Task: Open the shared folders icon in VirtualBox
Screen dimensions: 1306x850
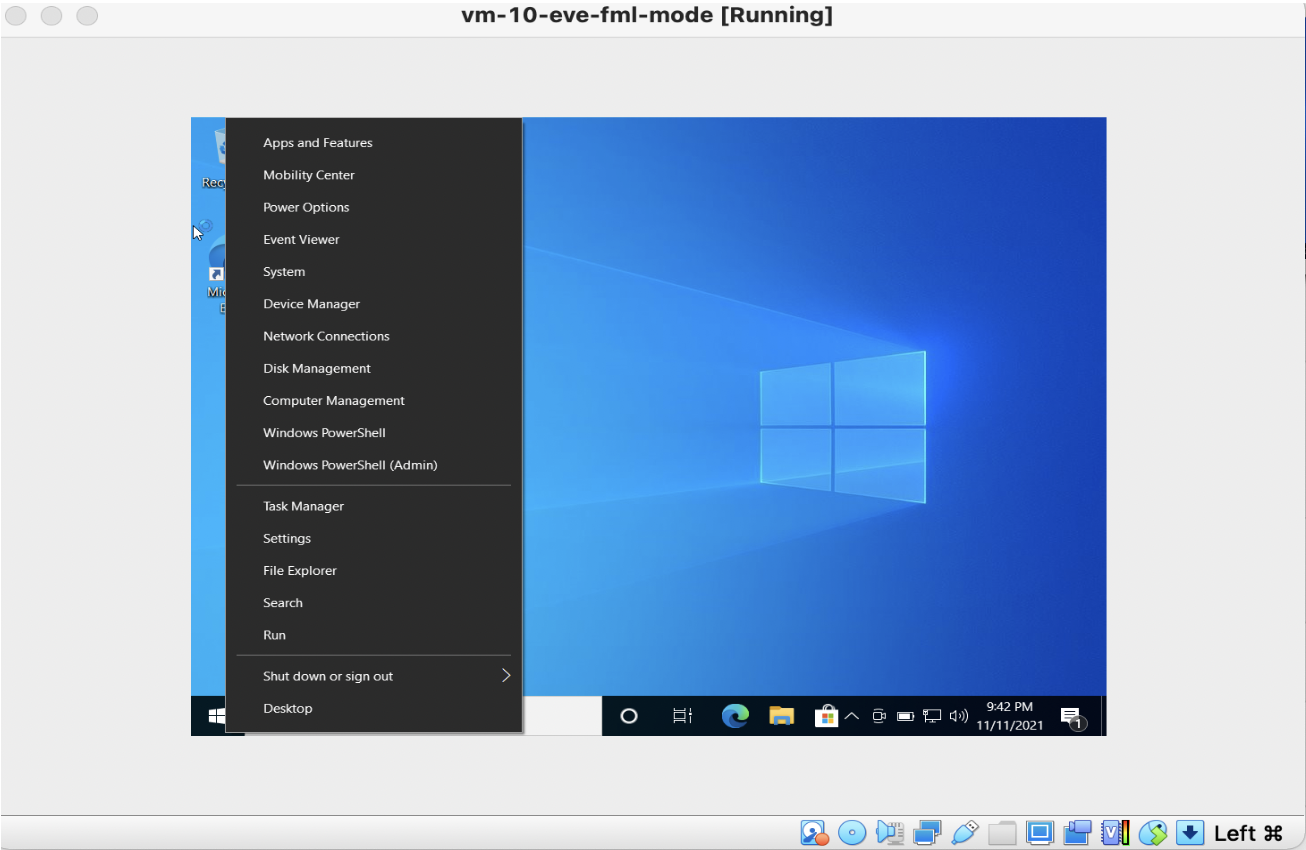Action: tap(1002, 832)
